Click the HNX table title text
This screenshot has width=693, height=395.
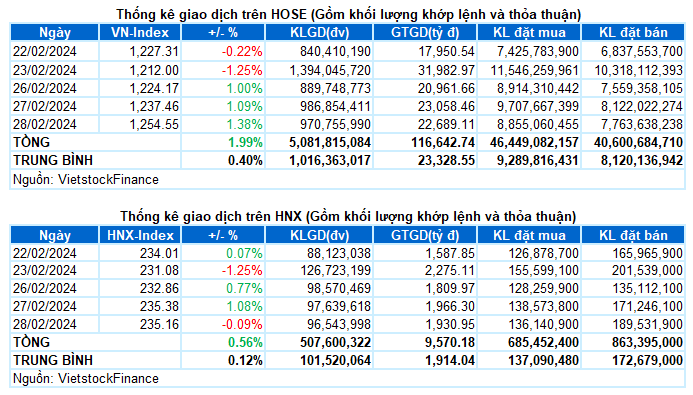click(x=348, y=216)
